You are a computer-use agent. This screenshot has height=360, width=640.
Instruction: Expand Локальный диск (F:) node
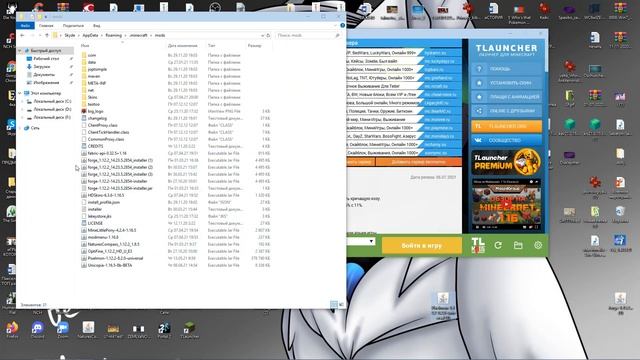pyautogui.click(x=23, y=117)
